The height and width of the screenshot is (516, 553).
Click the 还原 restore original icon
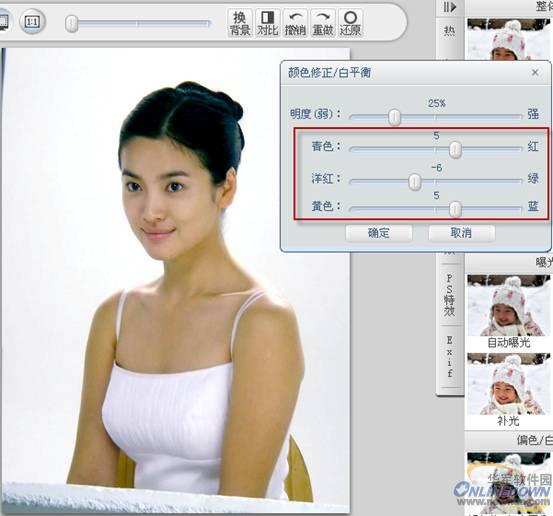pyautogui.click(x=351, y=23)
